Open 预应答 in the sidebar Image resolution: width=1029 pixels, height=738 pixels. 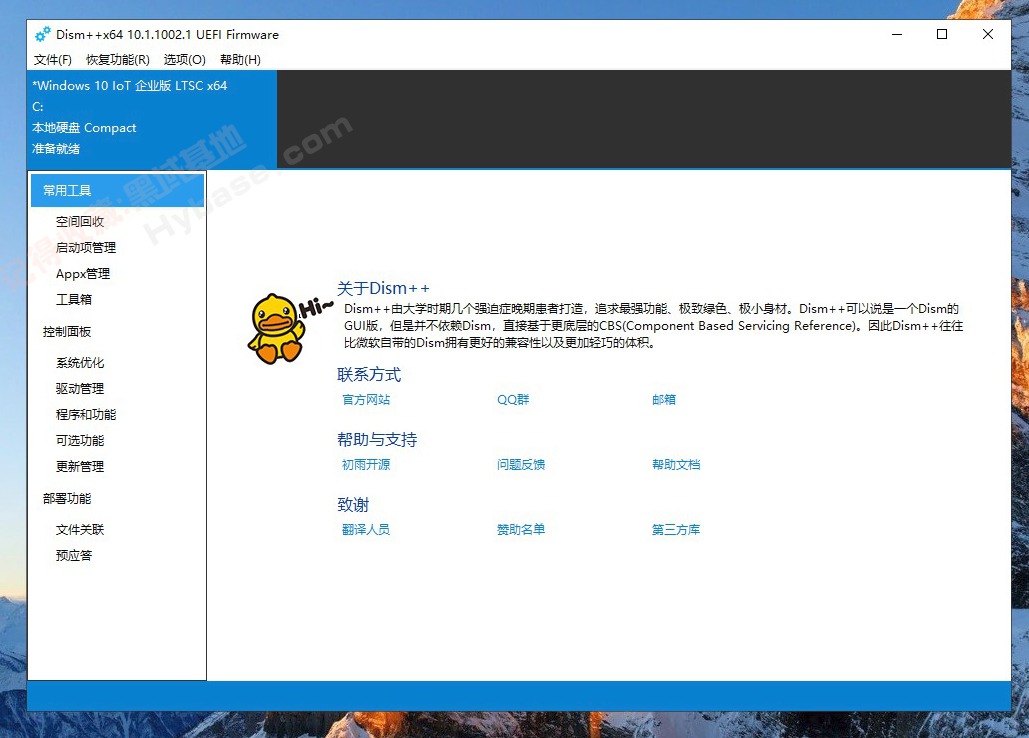(74, 556)
